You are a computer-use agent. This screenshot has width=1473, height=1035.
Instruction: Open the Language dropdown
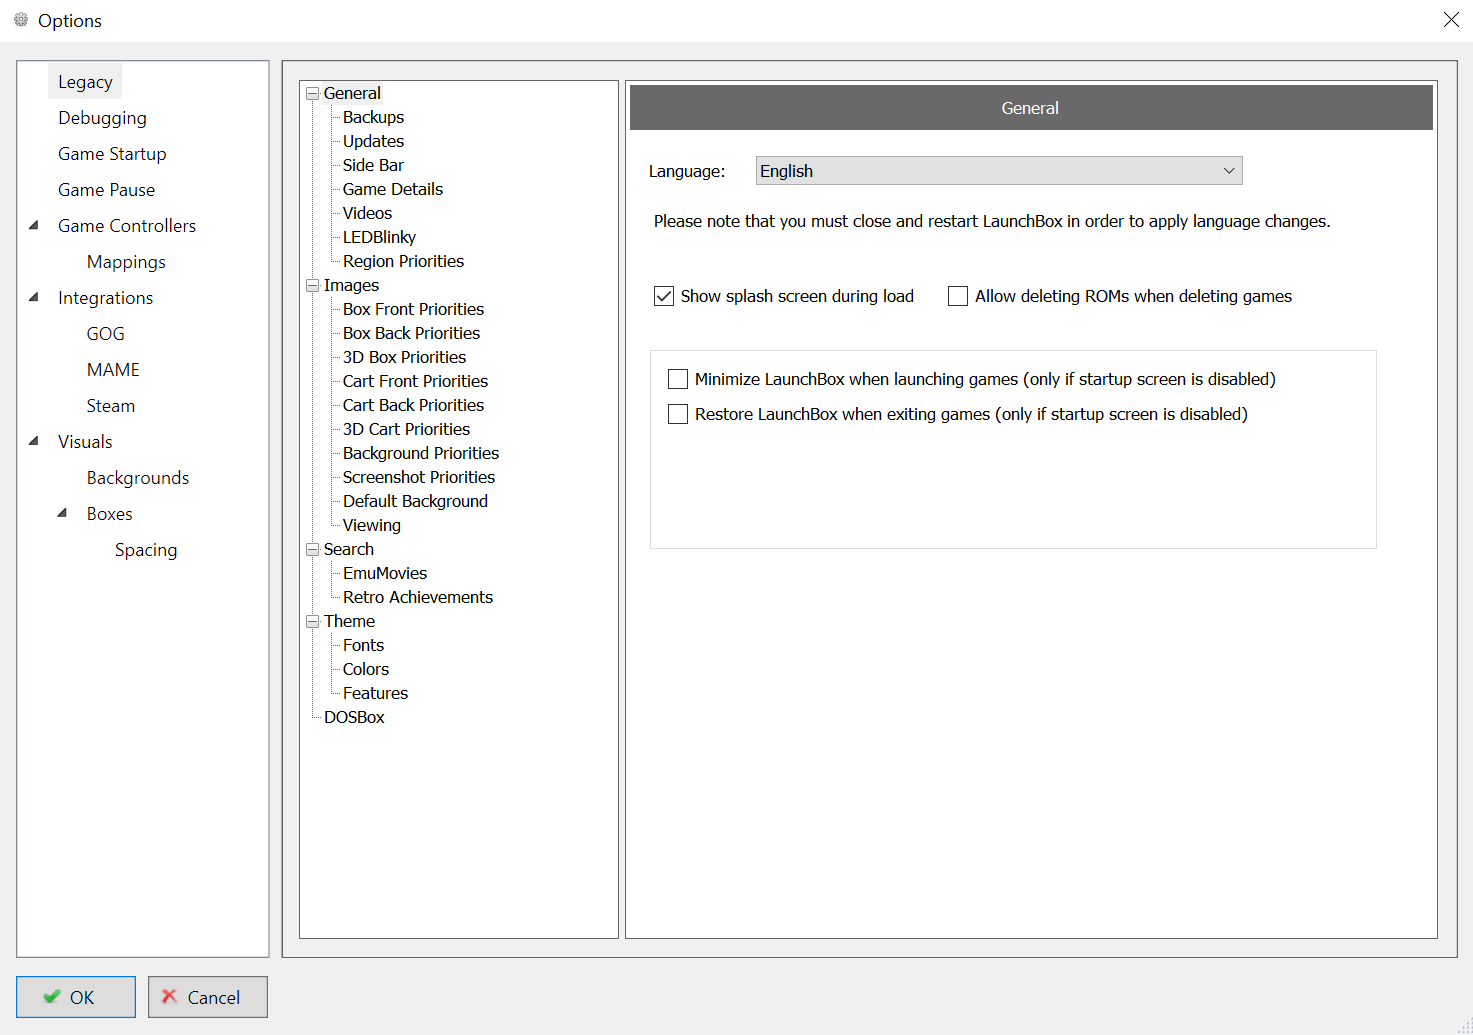click(x=999, y=171)
